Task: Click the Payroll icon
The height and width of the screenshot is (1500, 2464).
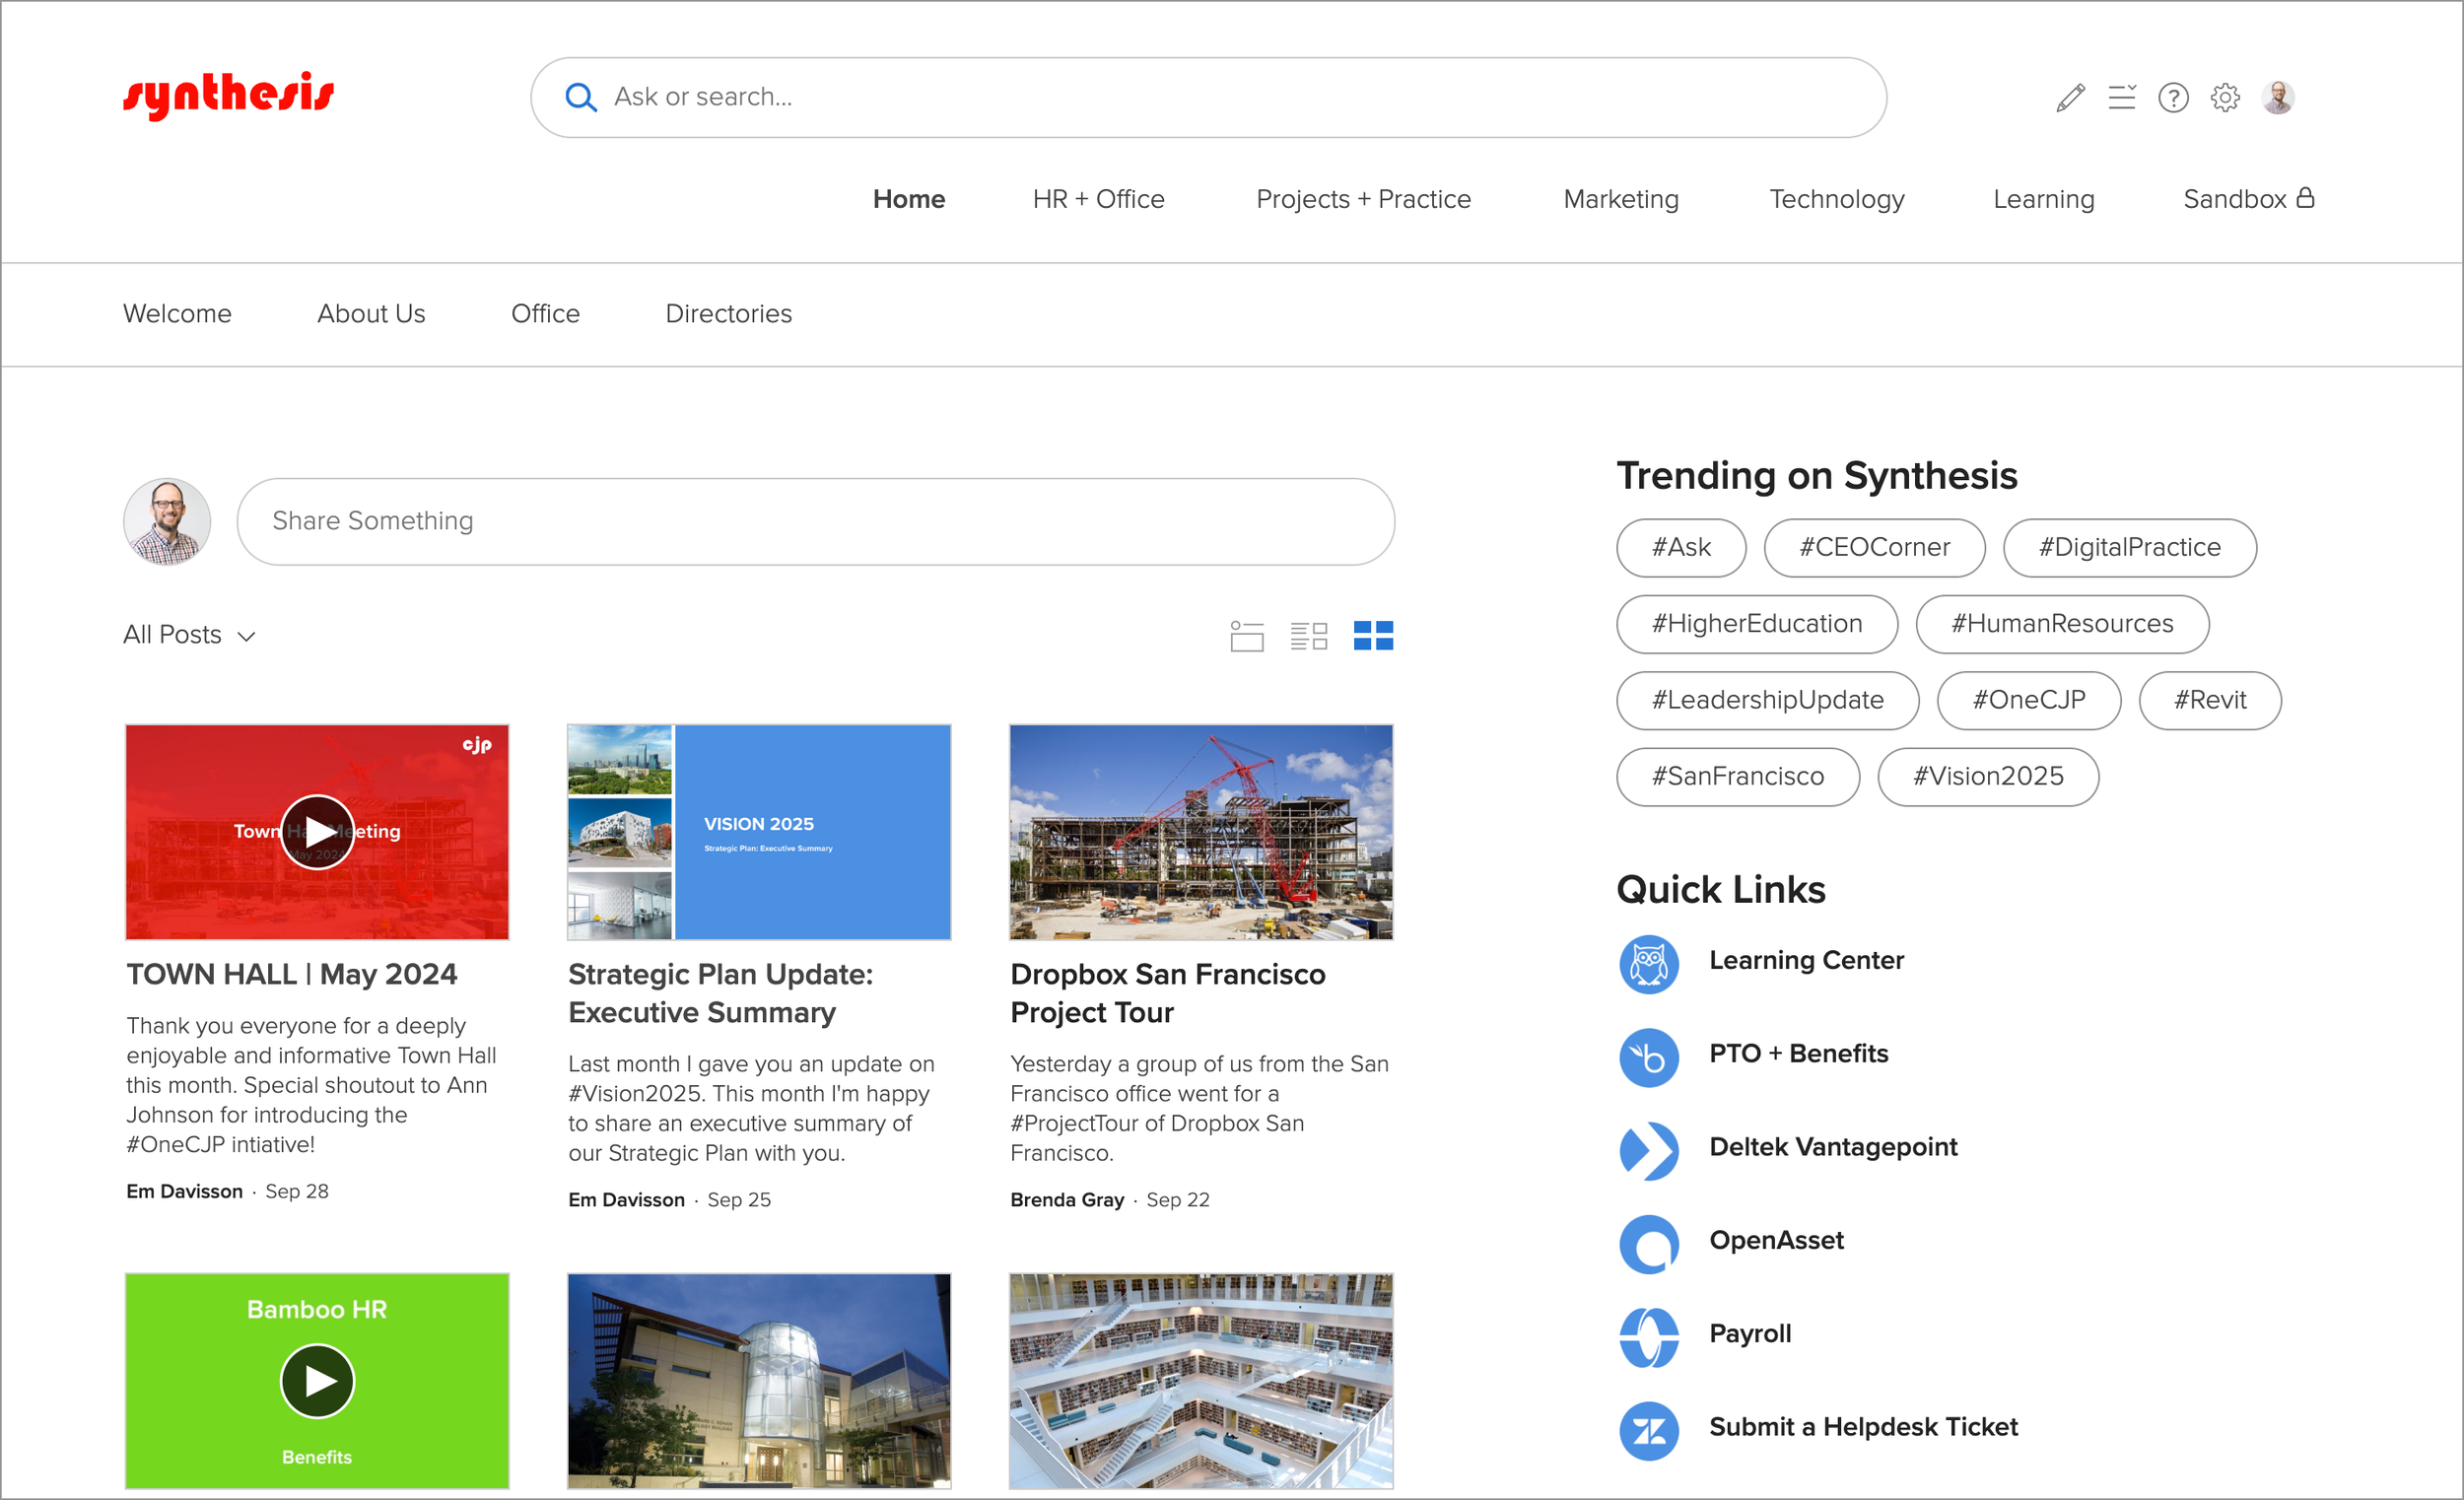Action: (x=1649, y=1337)
